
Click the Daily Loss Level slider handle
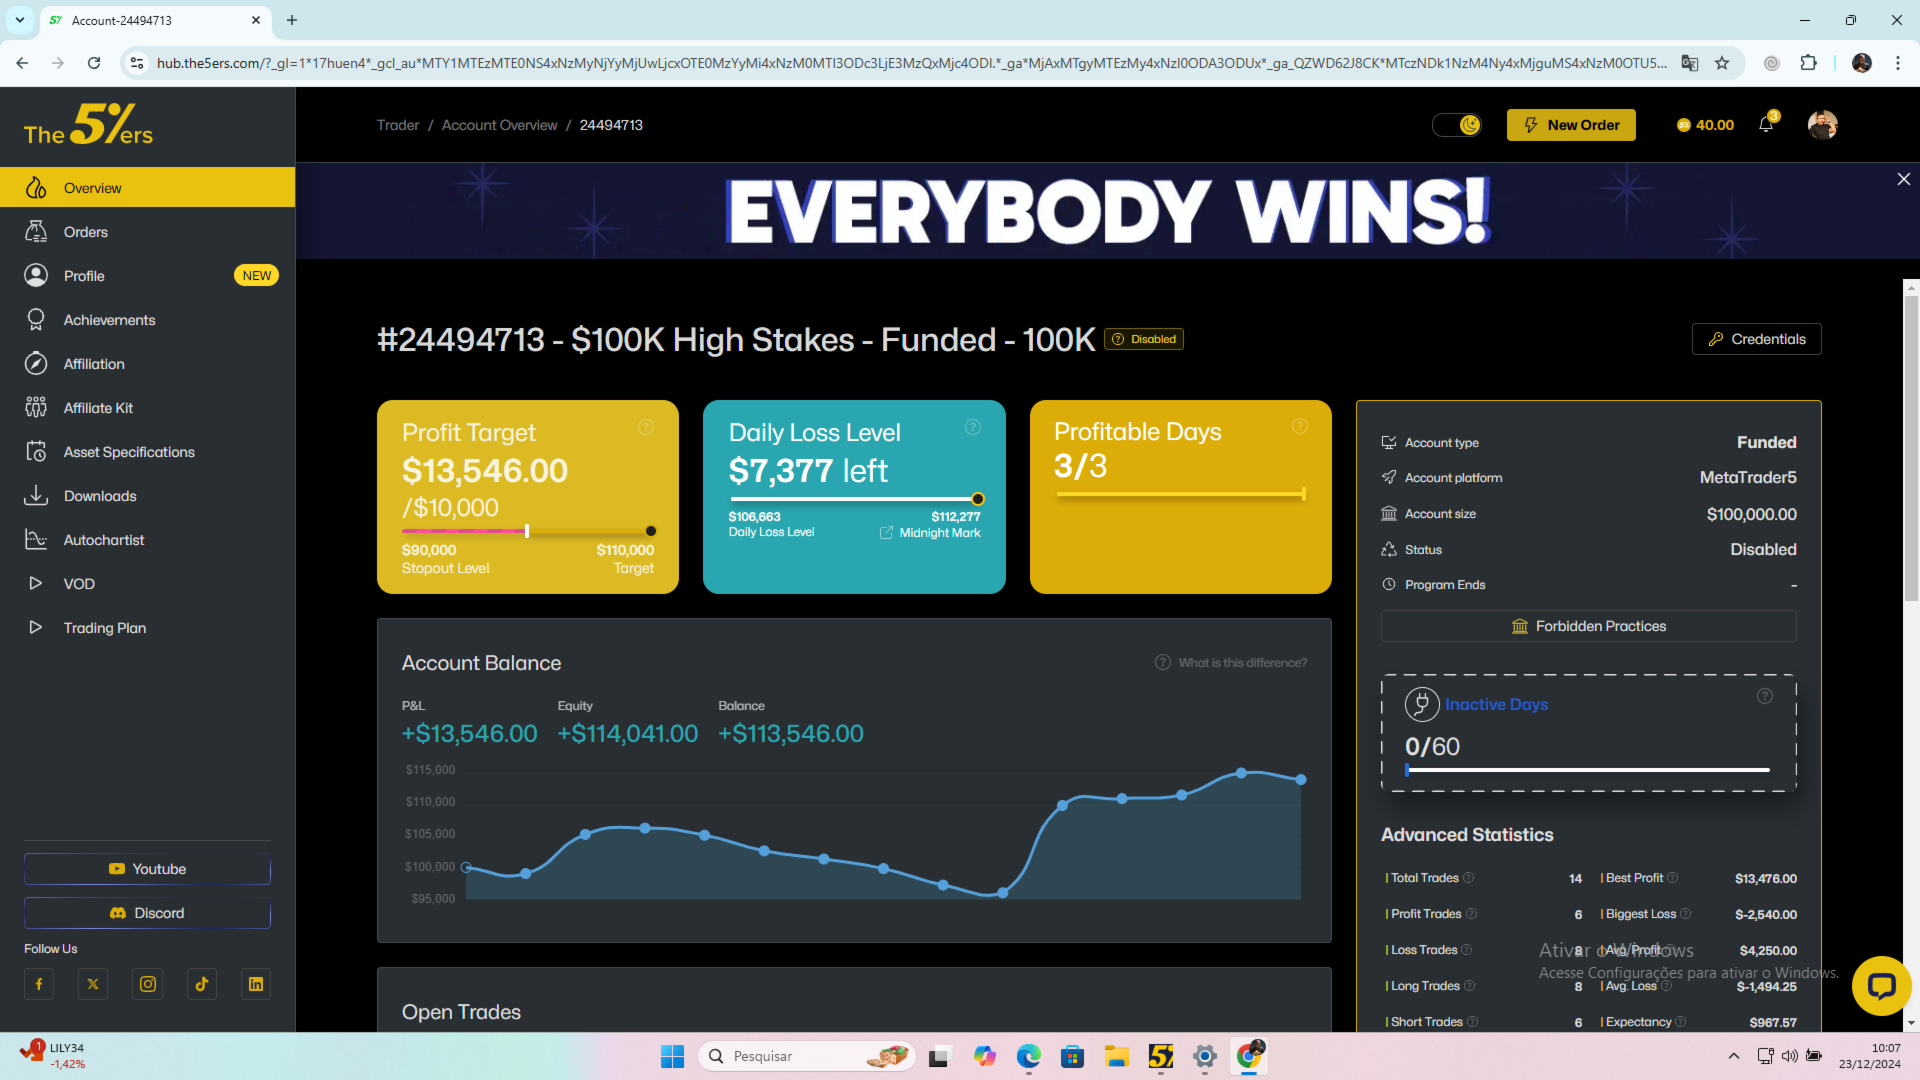pyautogui.click(x=978, y=499)
